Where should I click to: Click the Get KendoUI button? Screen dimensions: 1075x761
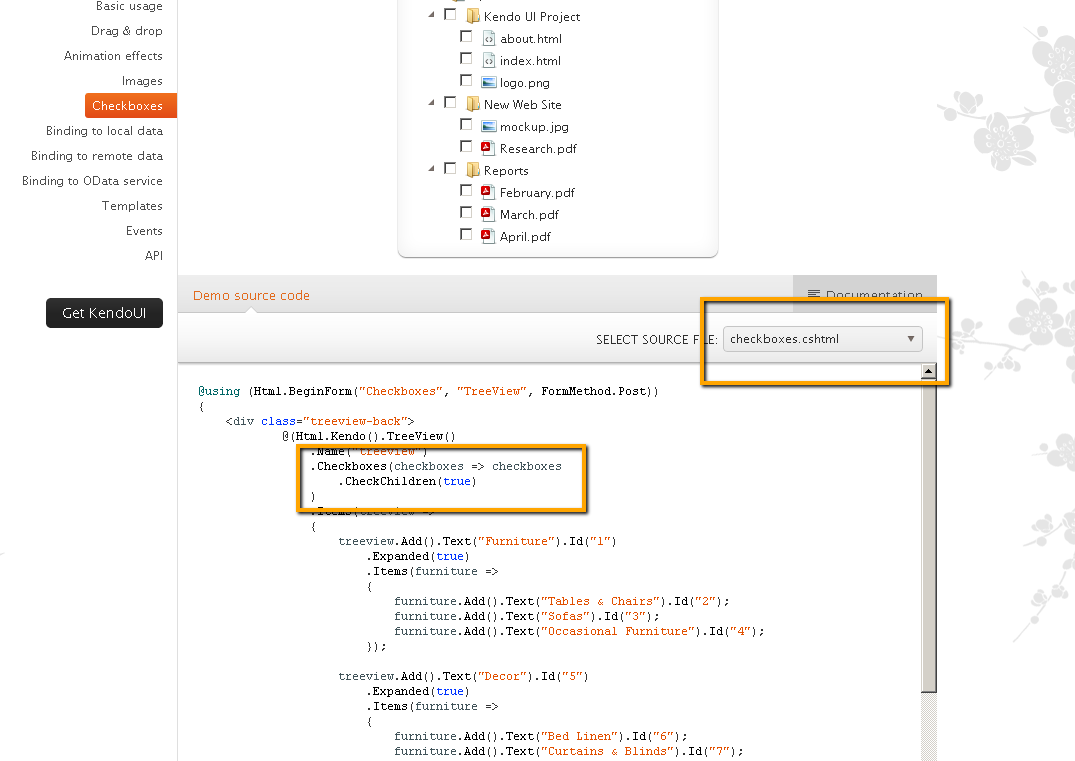click(x=104, y=313)
